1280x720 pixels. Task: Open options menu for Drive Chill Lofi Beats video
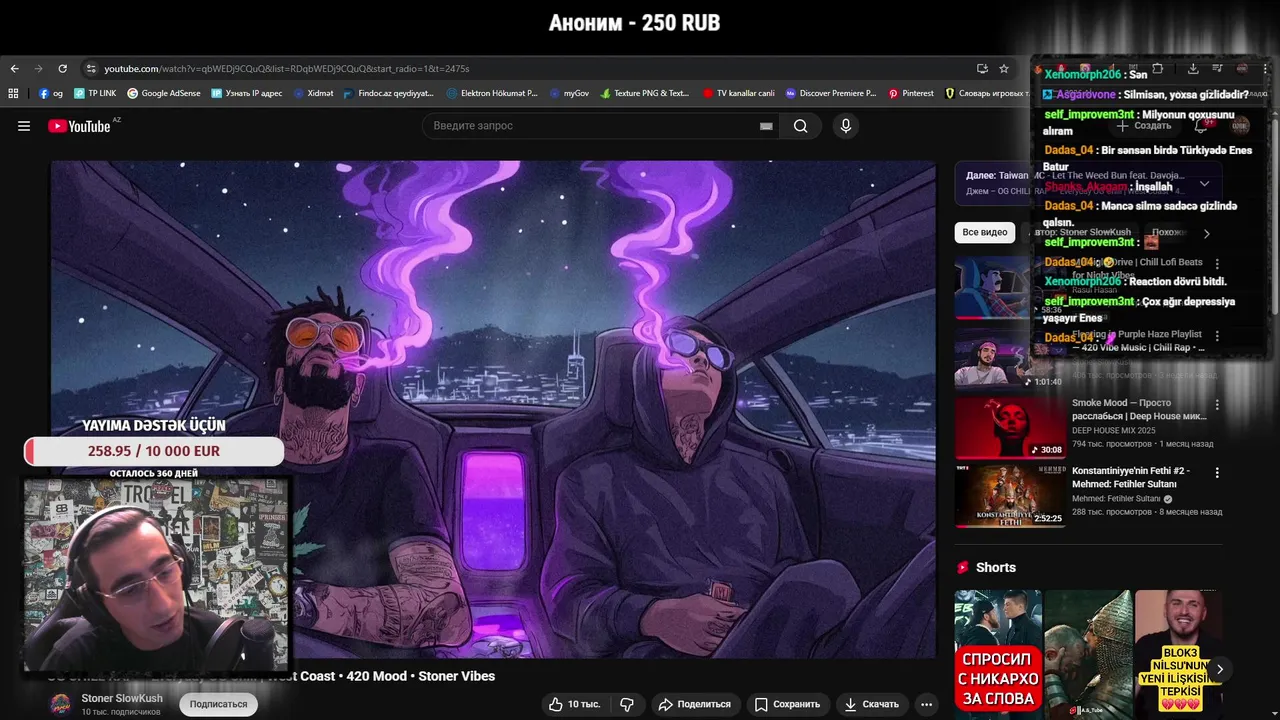pos(1217,263)
